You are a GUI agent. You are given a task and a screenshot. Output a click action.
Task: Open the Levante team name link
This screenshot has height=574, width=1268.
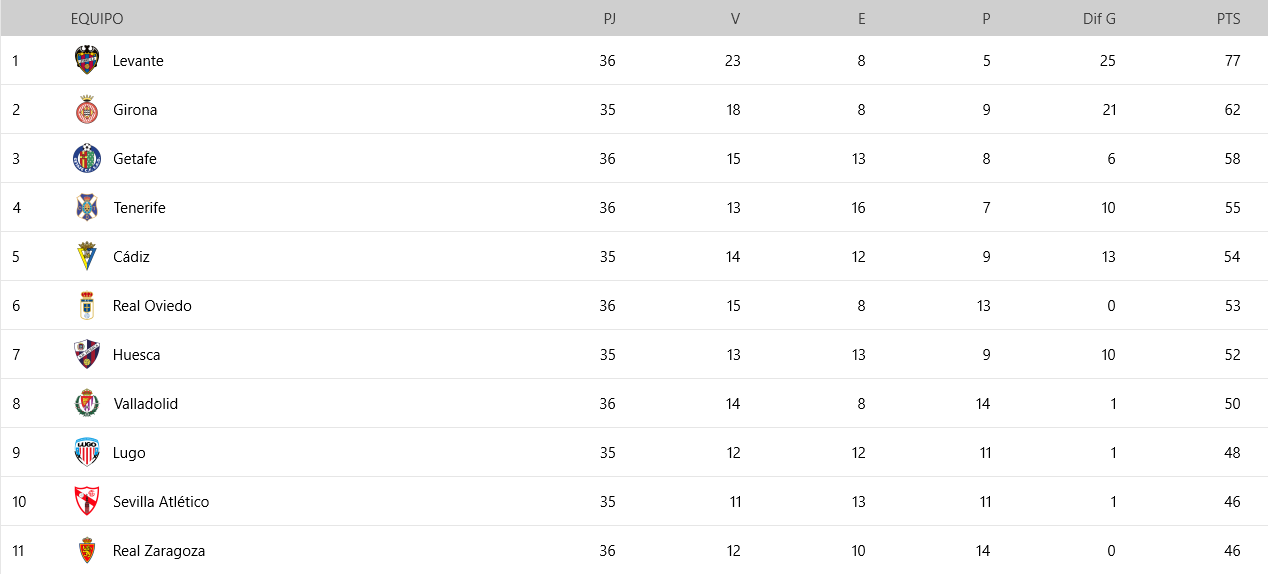coord(138,61)
